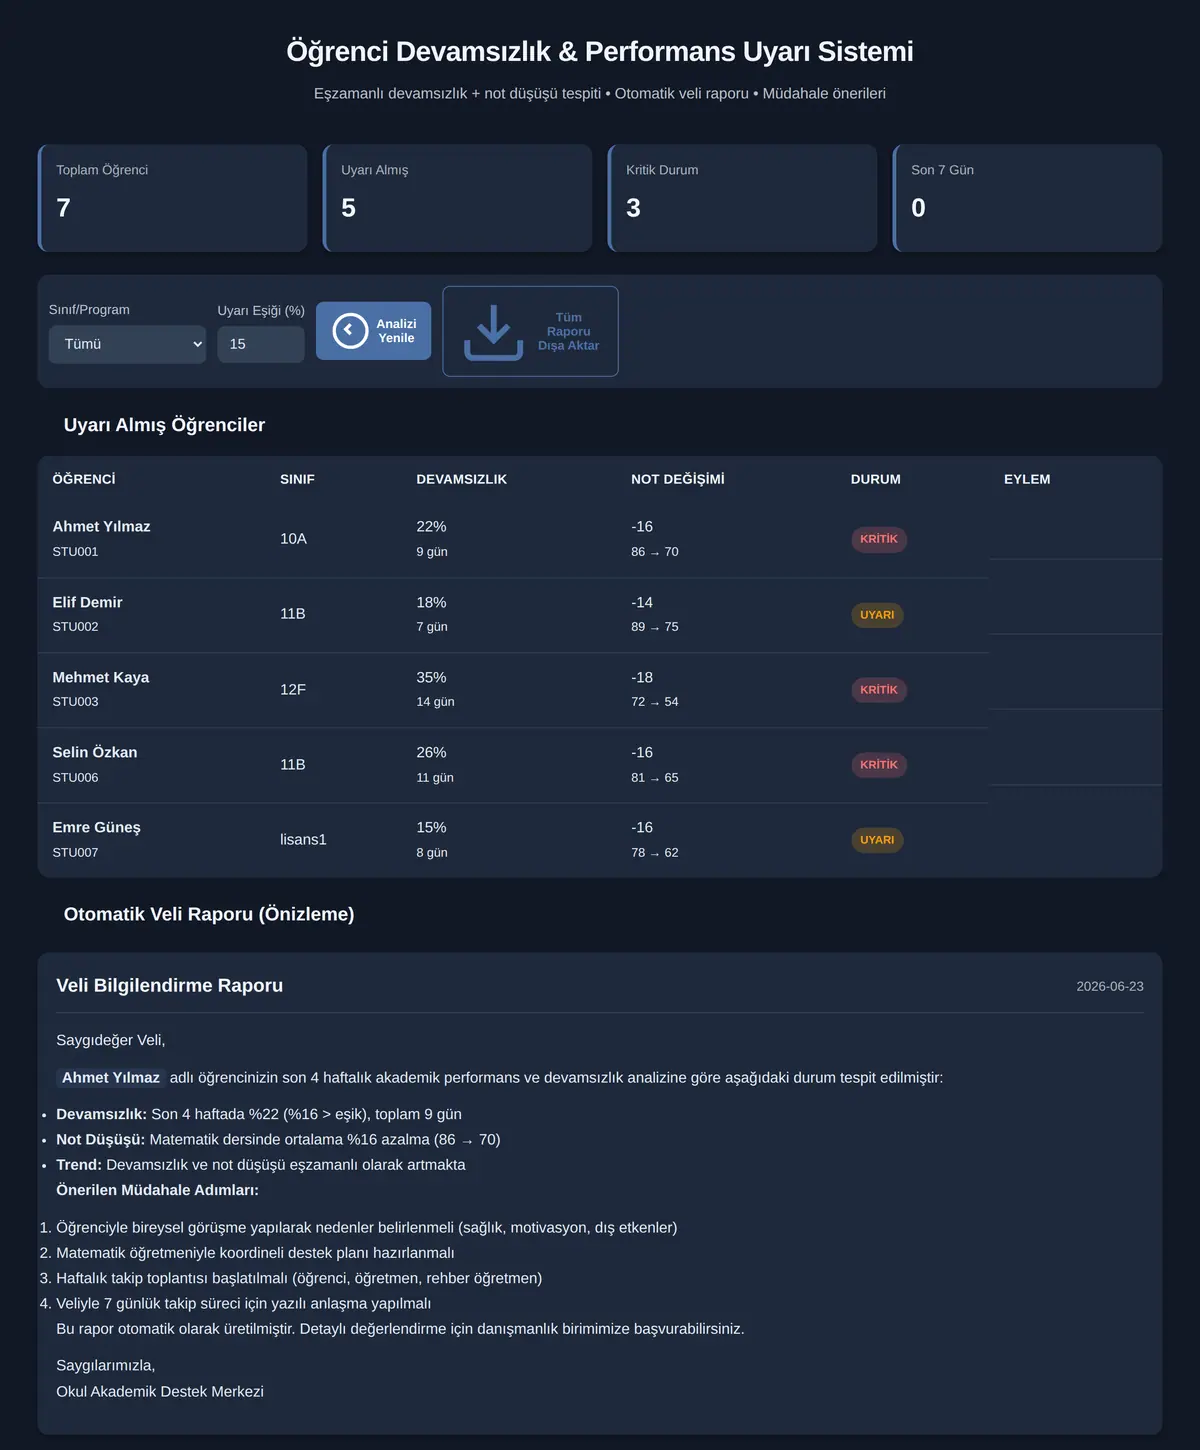Select student name Mehmet Kaya

(100, 678)
